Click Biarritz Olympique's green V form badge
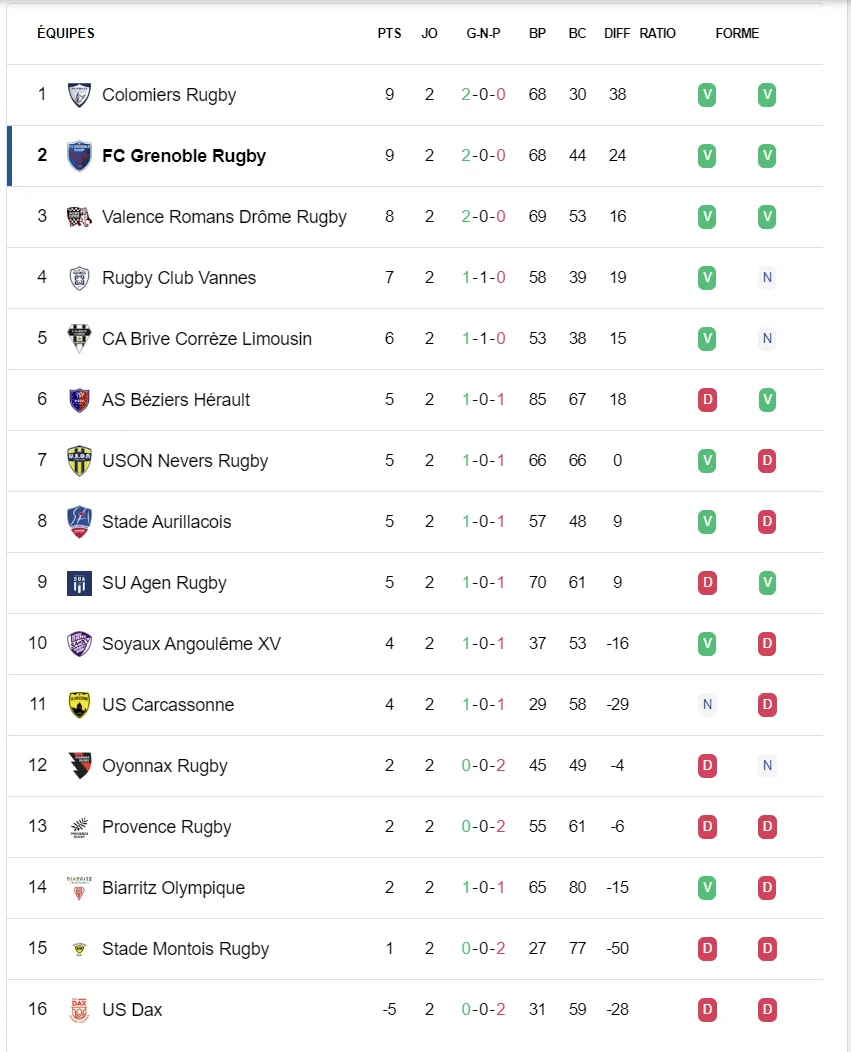The width and height of the screenshot is (851, 1052). click(x=707, y=888)
